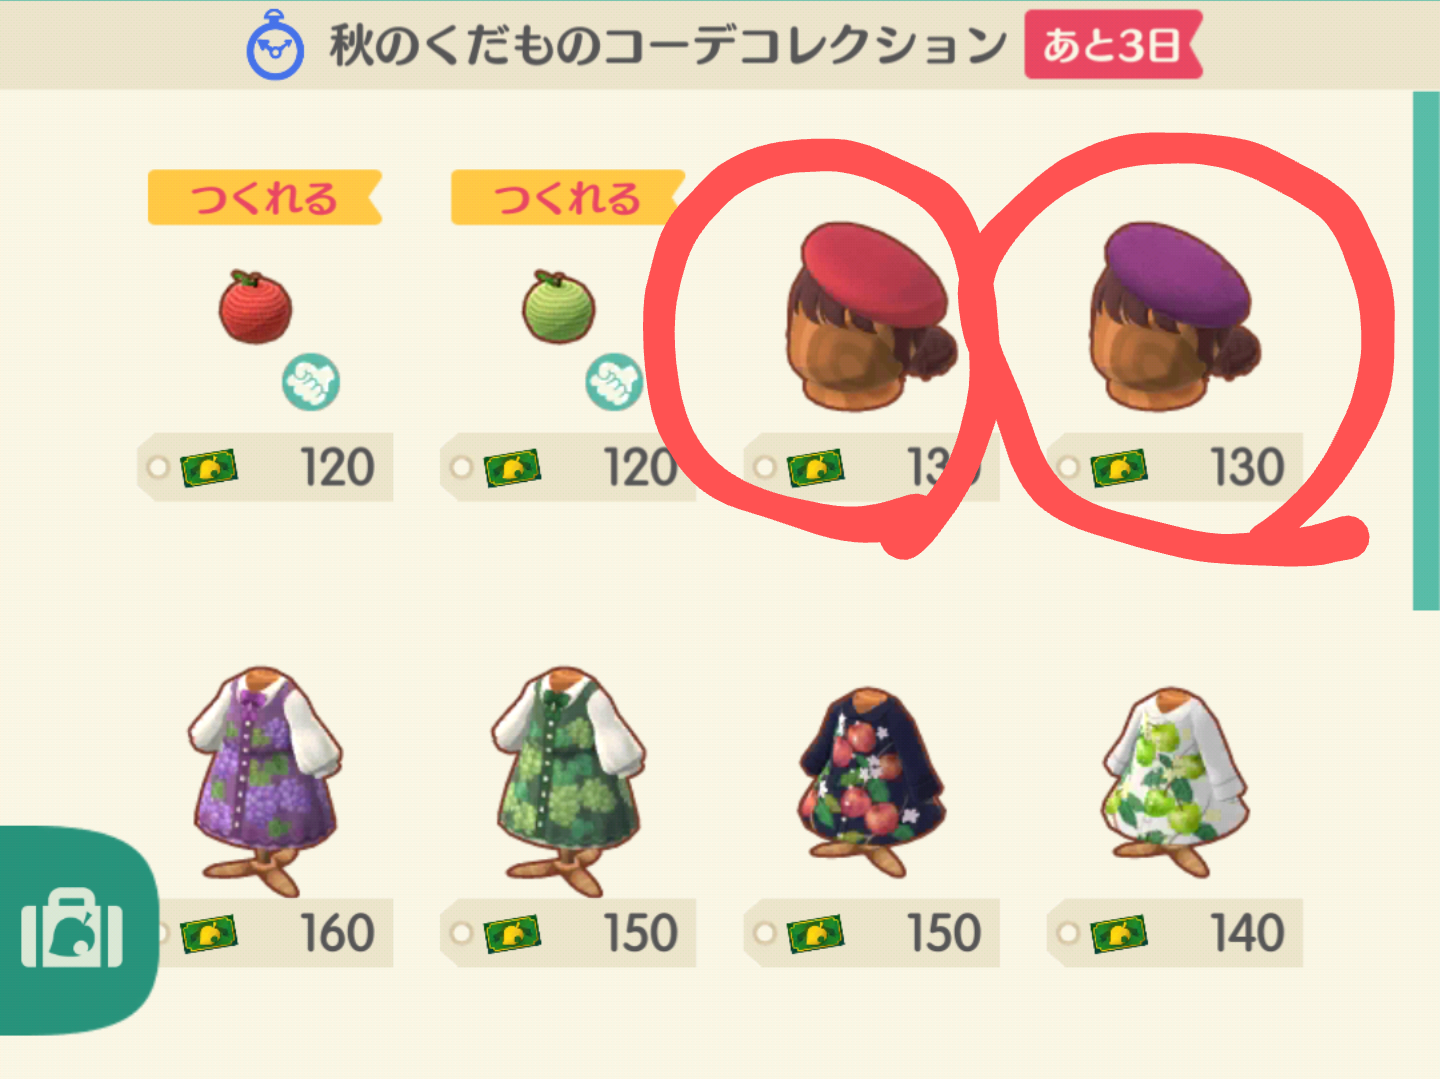
Task: Click the teal vertical scrollbar
Action: pos(1426,350)
